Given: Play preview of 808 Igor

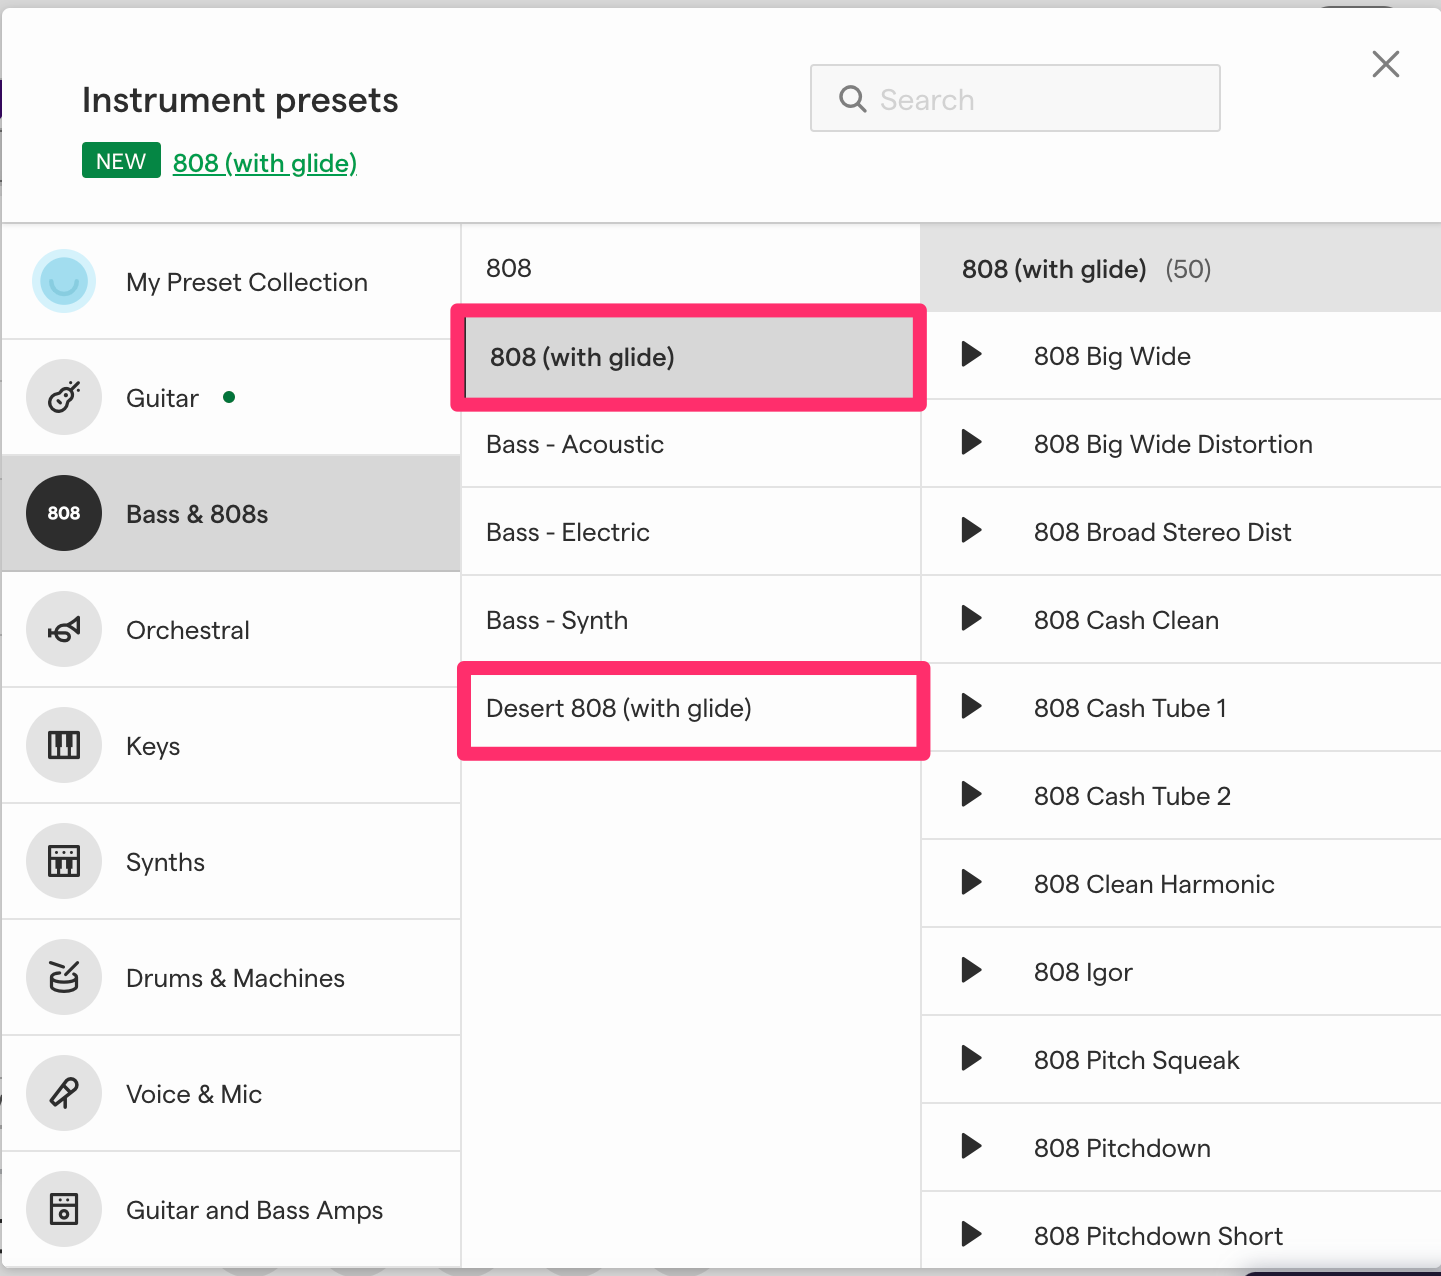Looking at the screenshot, I should (971, 970).
